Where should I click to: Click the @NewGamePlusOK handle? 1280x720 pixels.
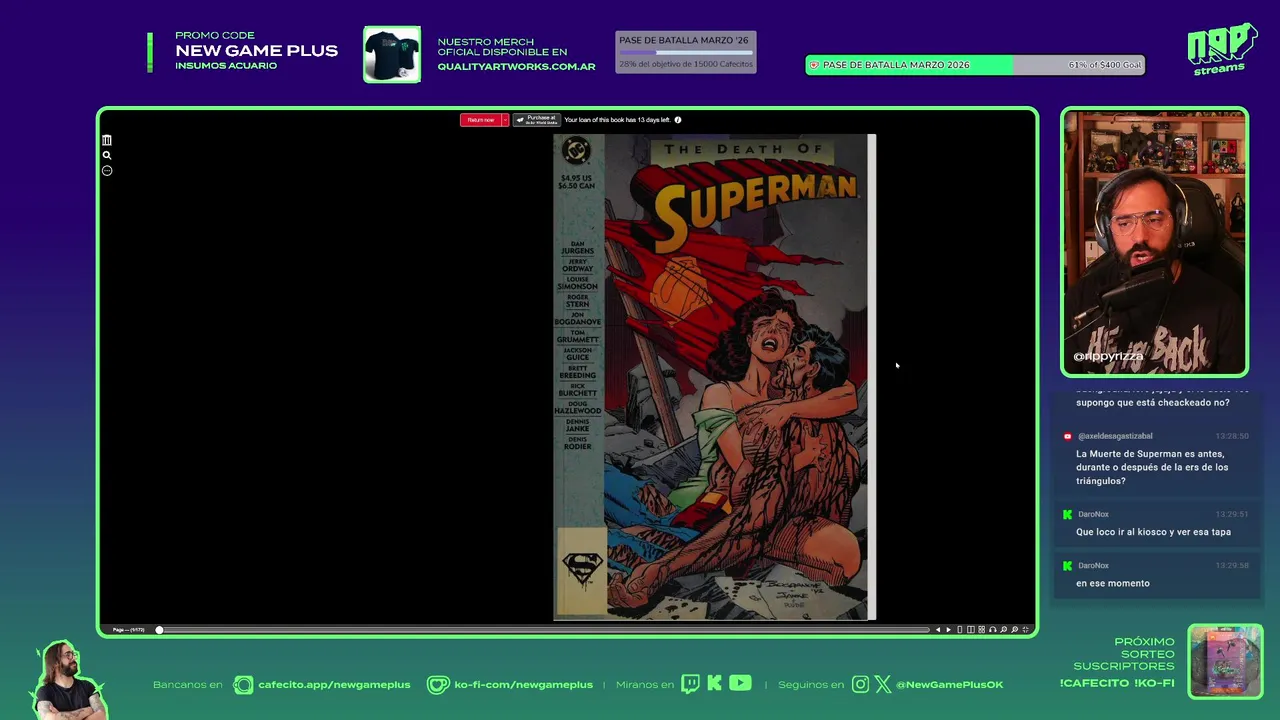pos(949,685)
